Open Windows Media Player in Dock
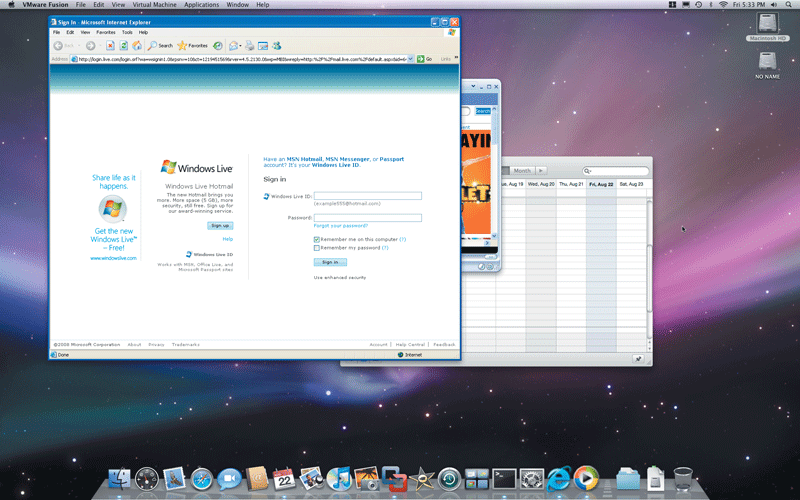Image resolution: width=800 pixels, height=500 pixels. click(586, 479)
